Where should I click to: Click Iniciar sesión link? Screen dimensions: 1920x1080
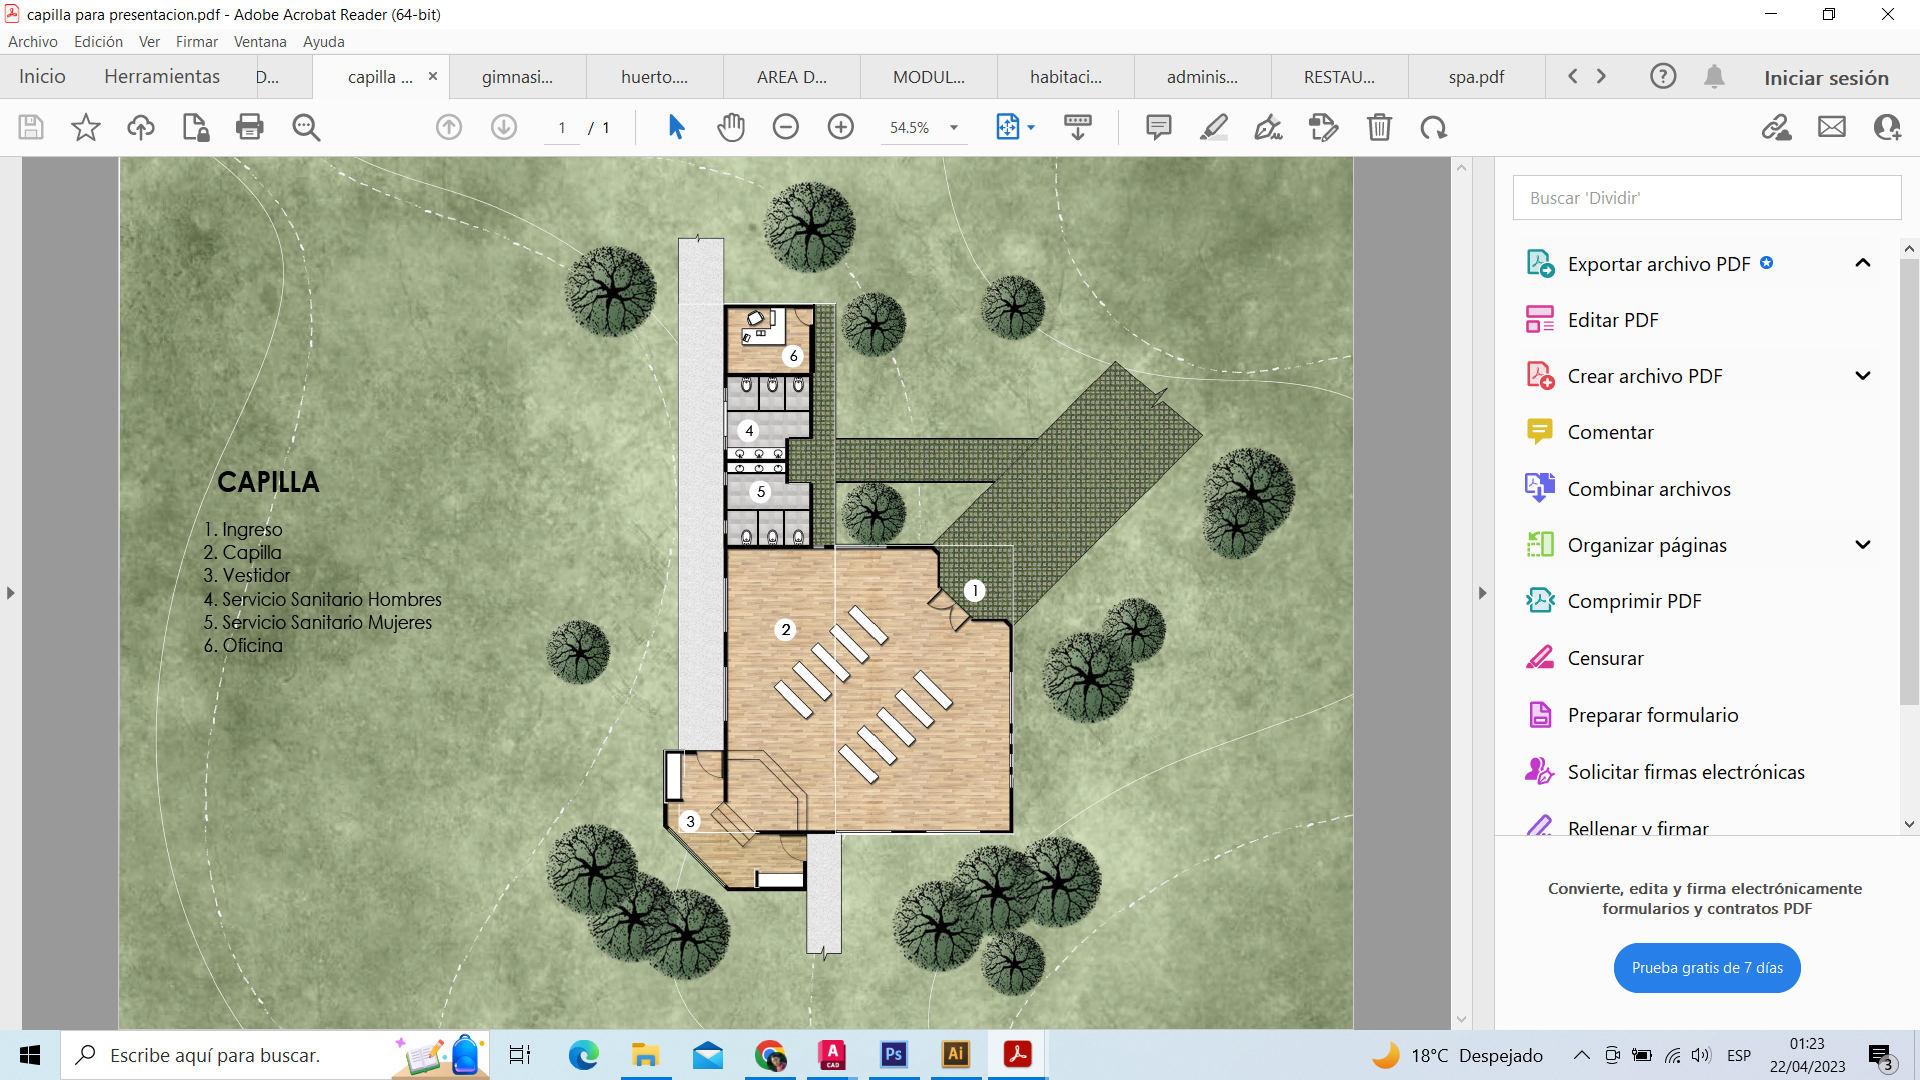[x=1825, y=78]
